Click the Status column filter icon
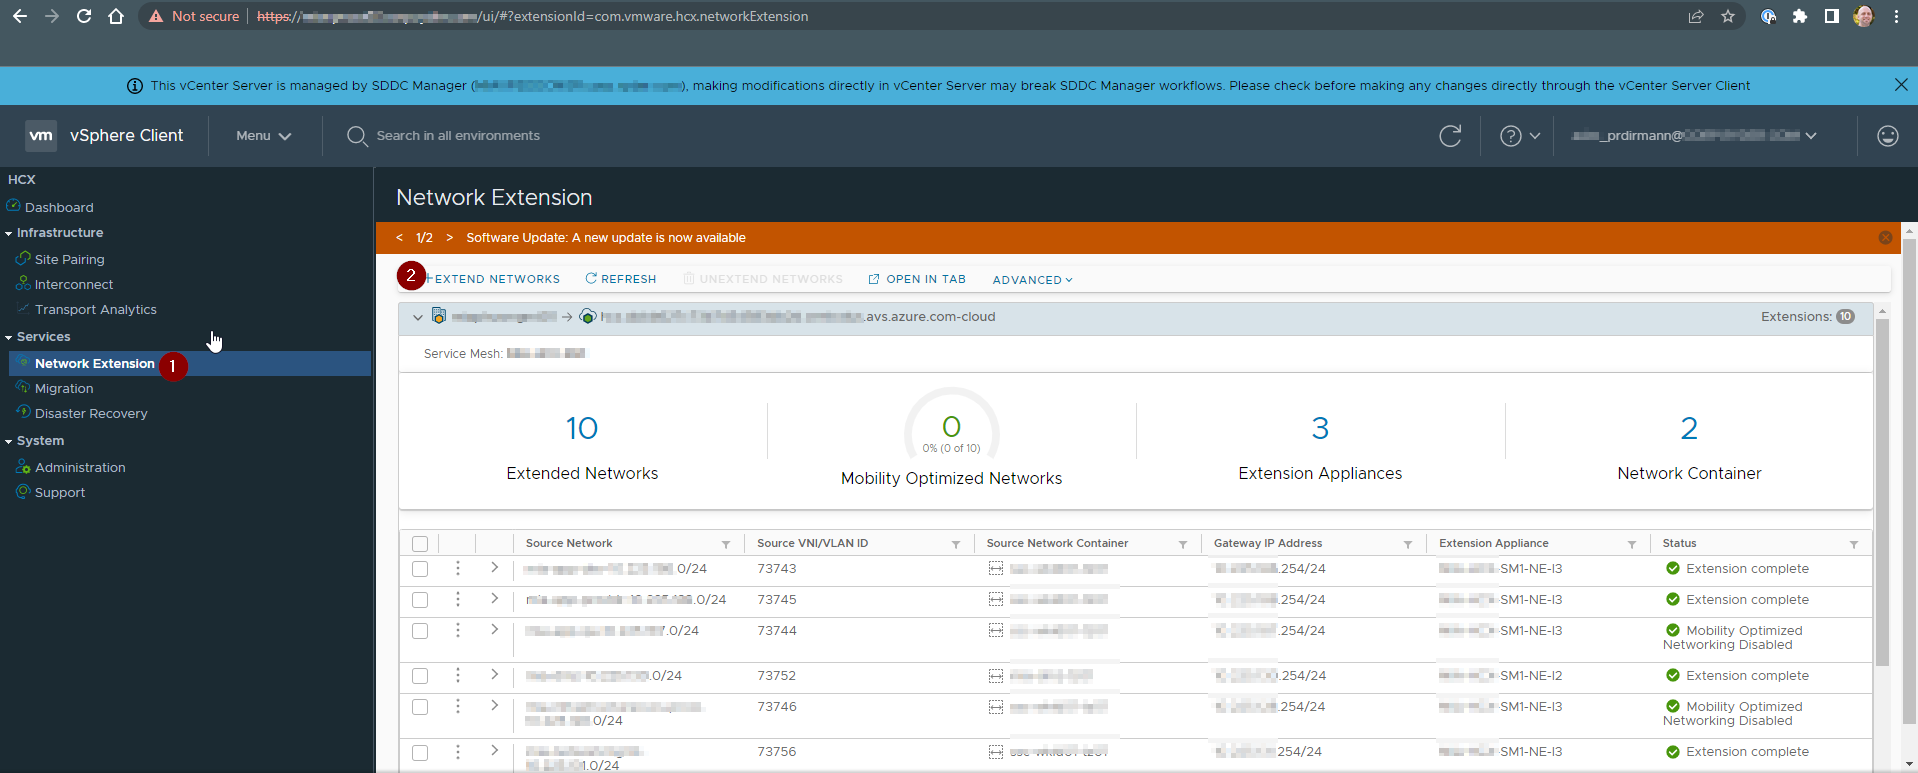The image size is (1918, 773). (x=1854, y=544)
